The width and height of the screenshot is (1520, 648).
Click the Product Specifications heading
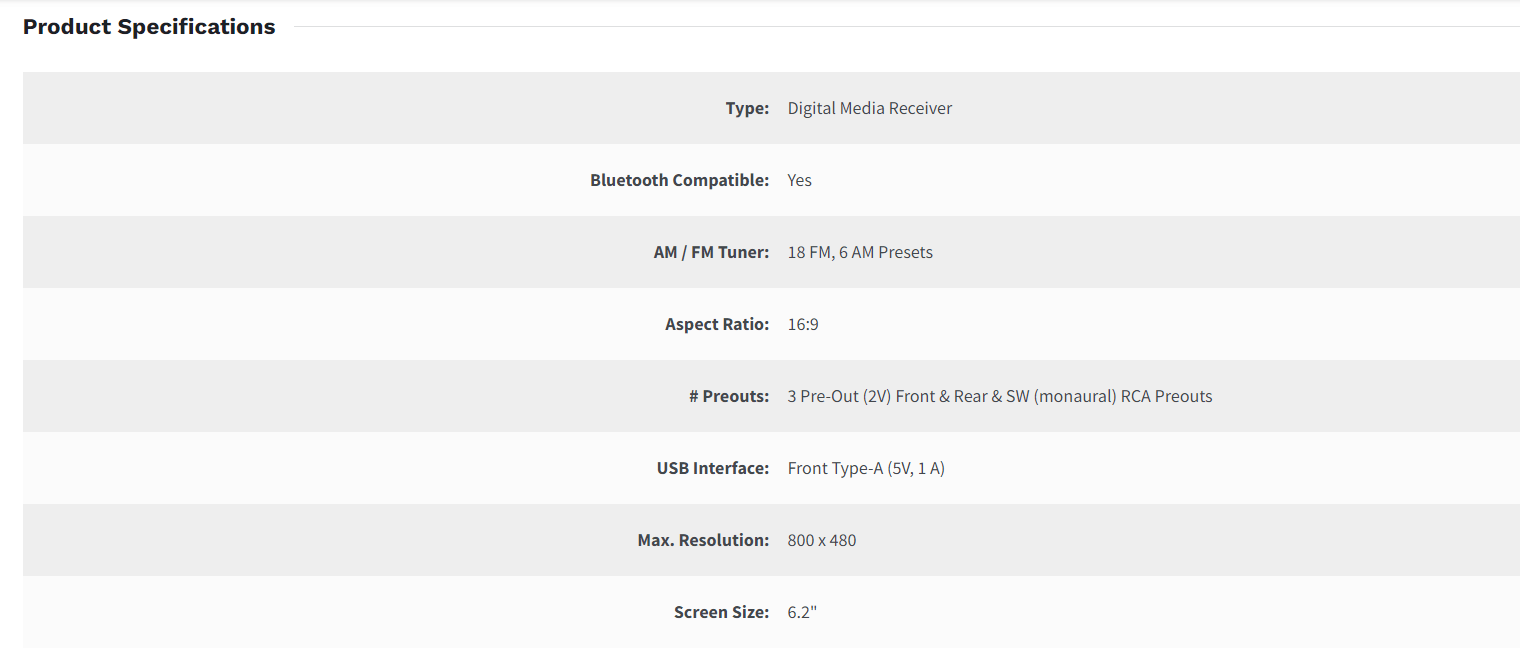coord(149,27)
